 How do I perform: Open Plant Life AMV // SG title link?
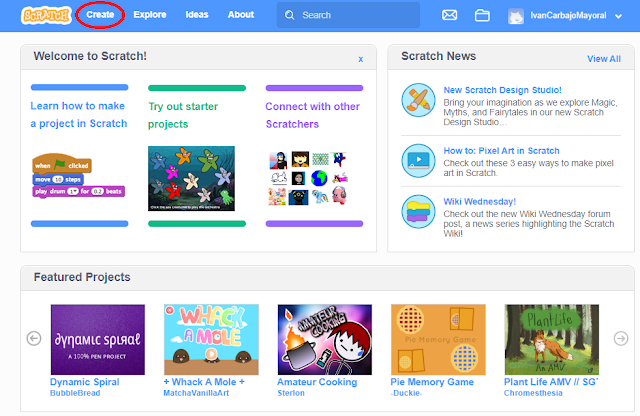[551, 382]
